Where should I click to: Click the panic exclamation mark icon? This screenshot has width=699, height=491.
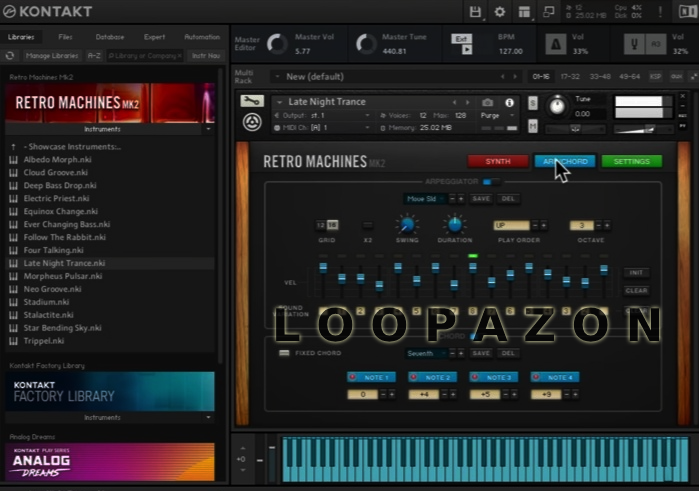coord(660,12)
